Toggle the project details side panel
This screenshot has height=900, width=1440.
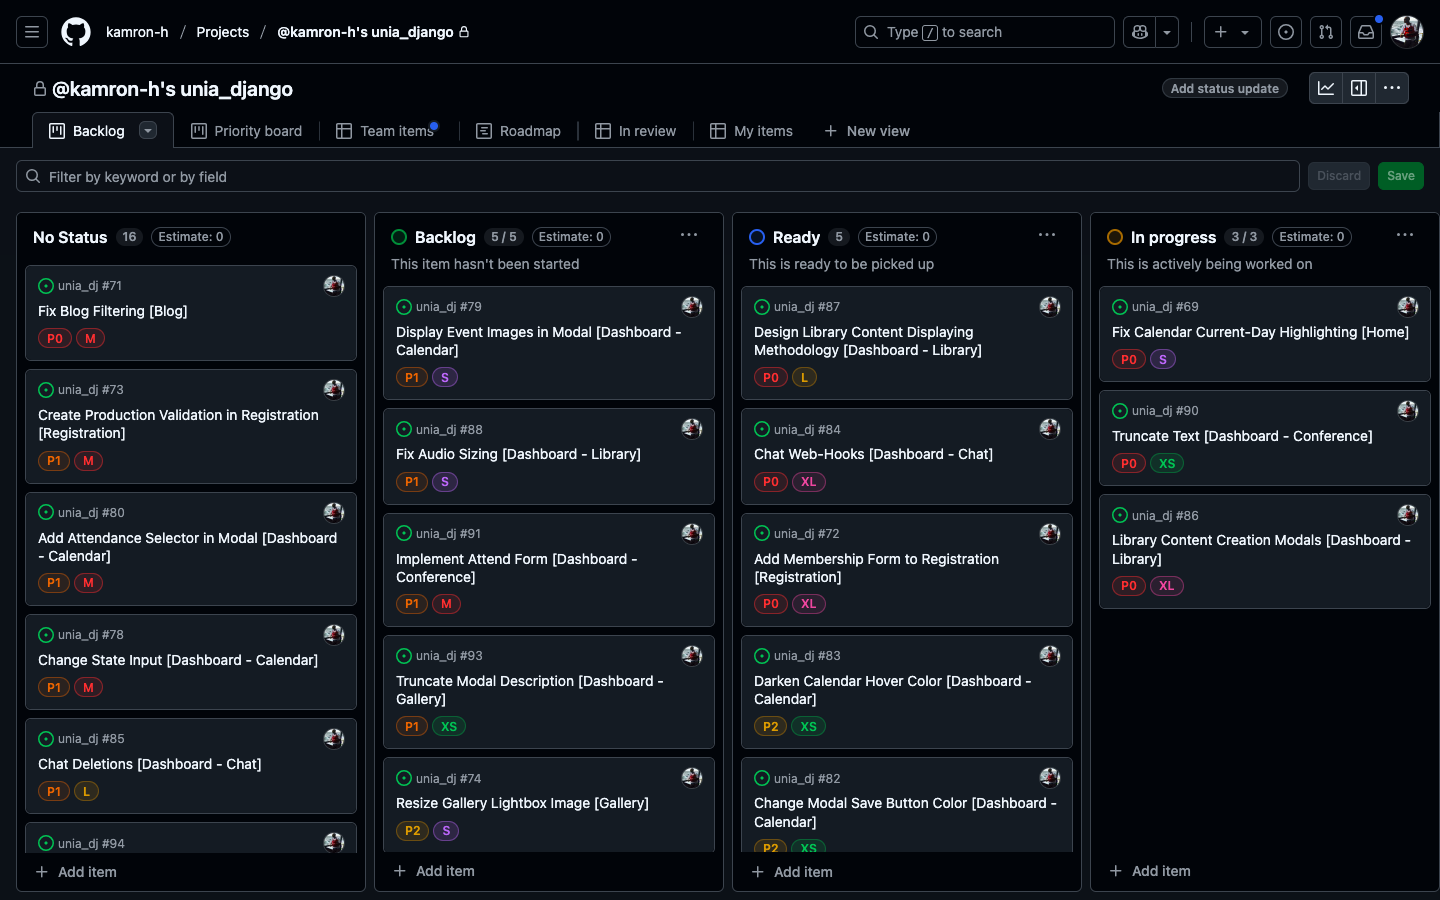pos(1359,88)
